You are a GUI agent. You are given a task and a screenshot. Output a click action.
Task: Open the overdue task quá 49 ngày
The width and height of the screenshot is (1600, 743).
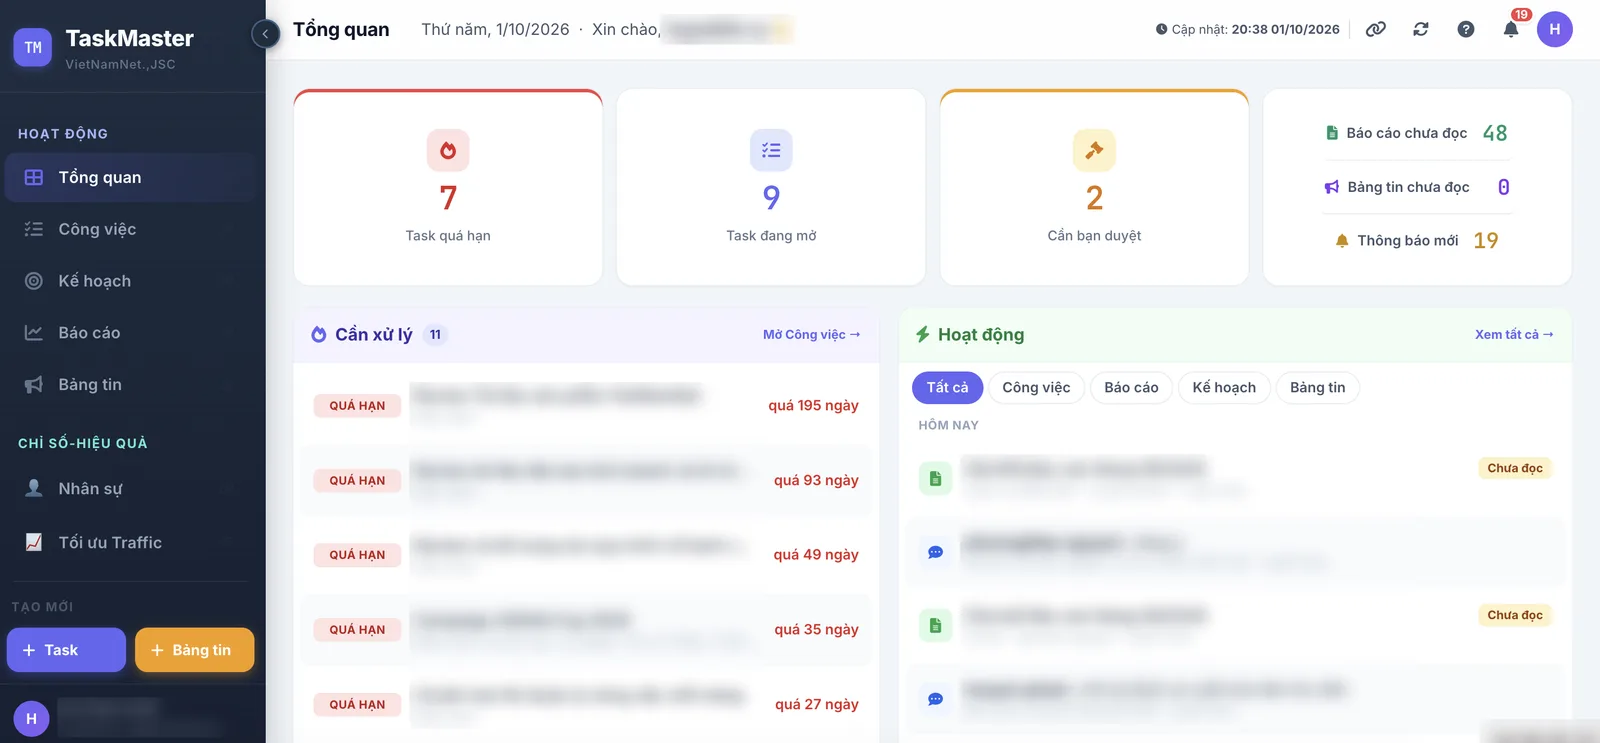tap(586, 555)
